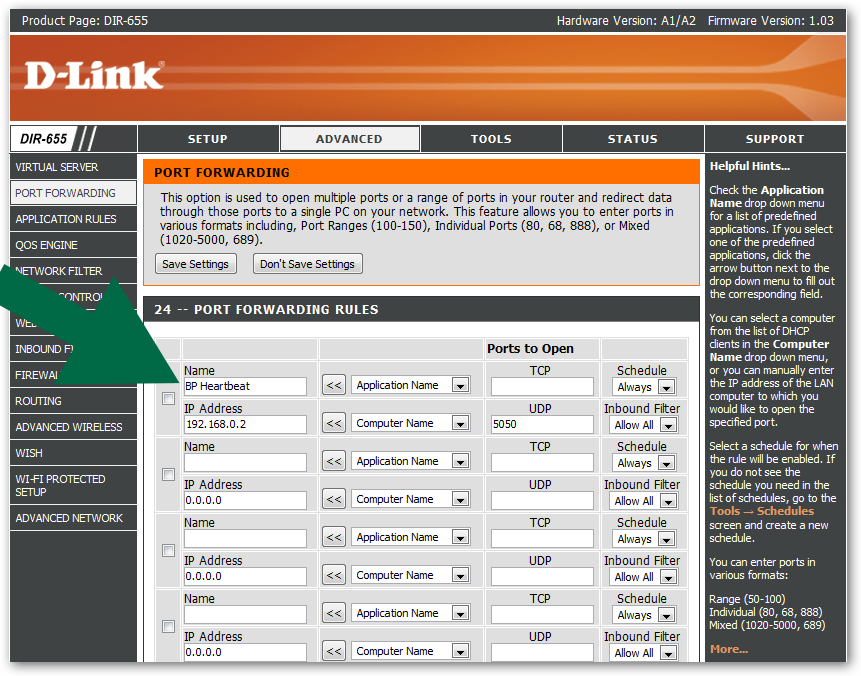Open ADVANCED NETWORK sidebar item
This screenshot has width=861, height=676.
(73, 518)
